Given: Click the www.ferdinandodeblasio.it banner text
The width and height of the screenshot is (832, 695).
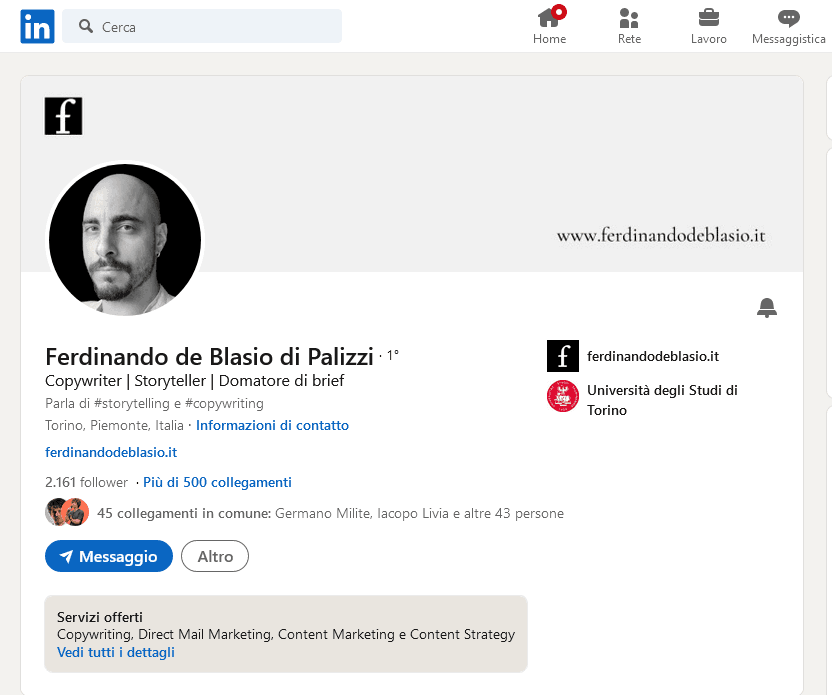Looking at the screenshot, I should (x=661, y=235).
